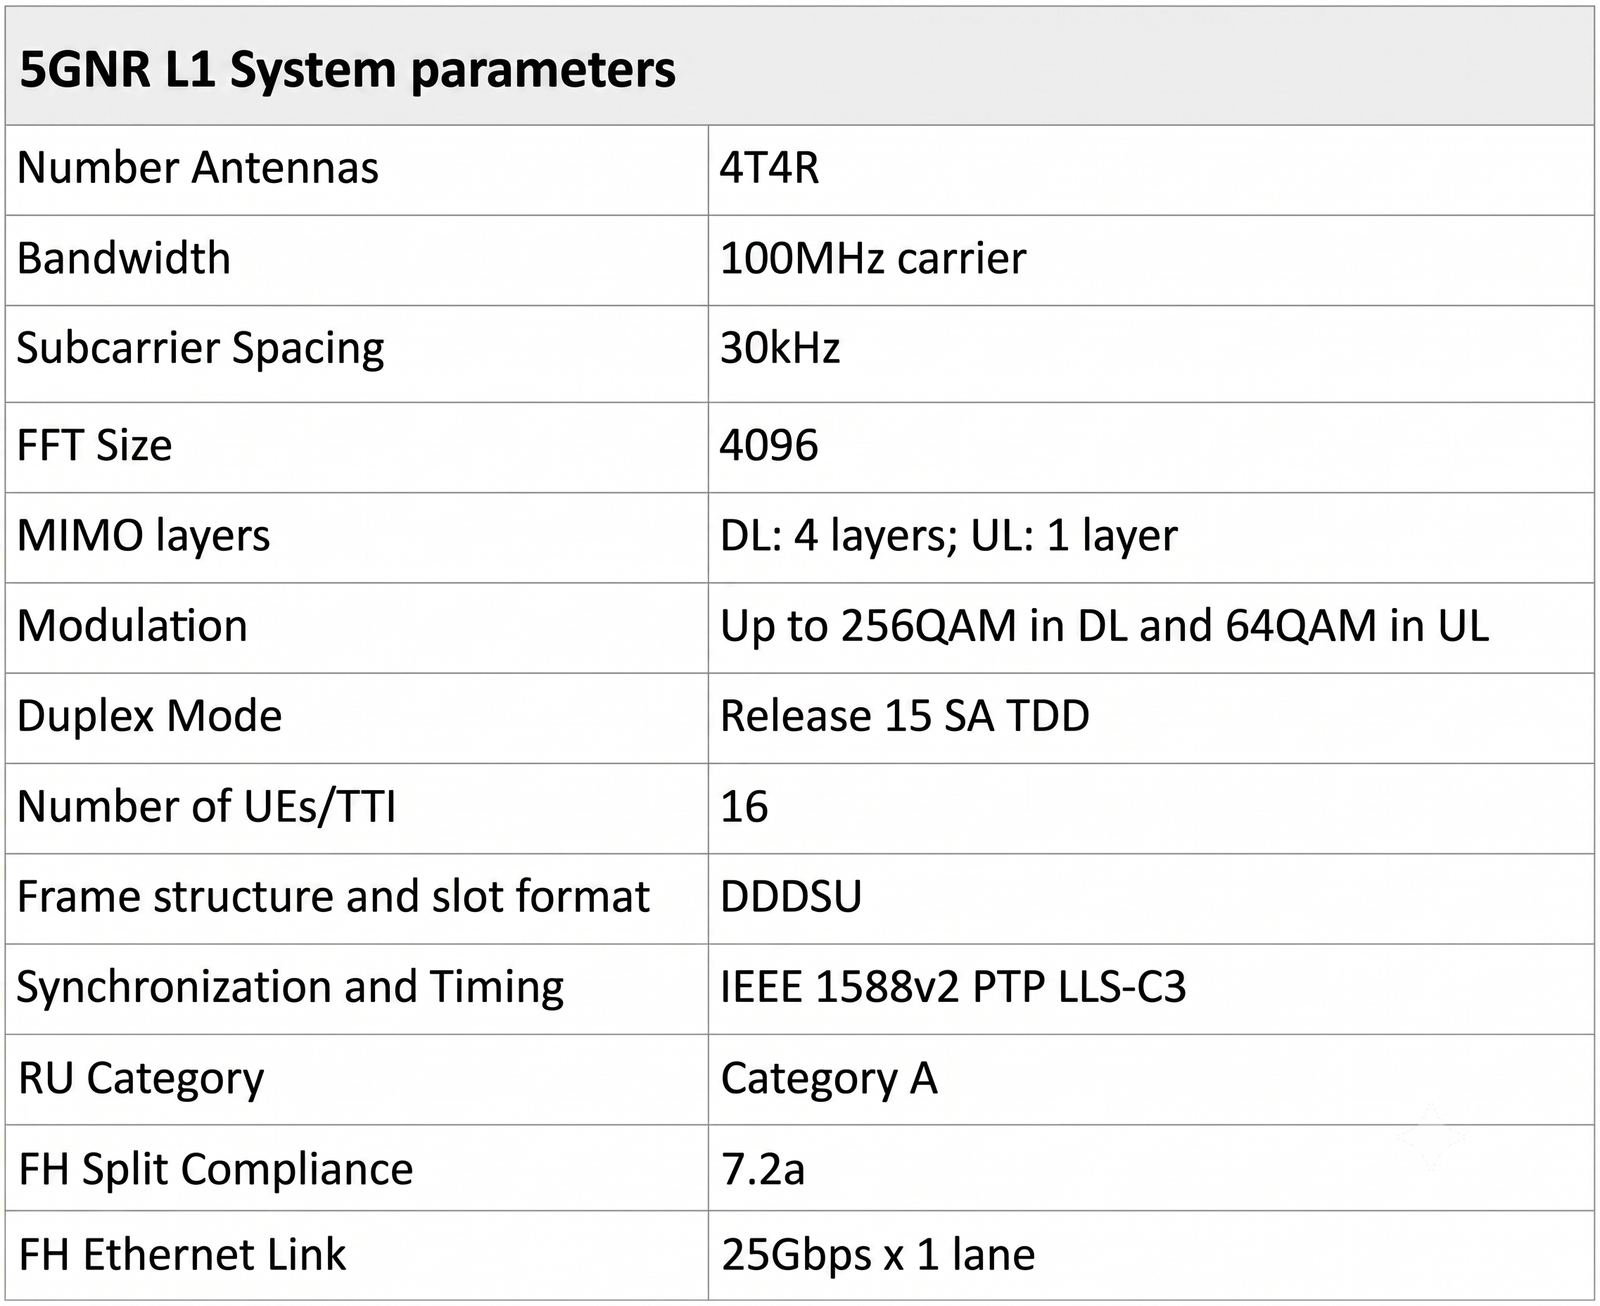
Task: Select '100MHz carrier' value
Action: pos(873,258)
